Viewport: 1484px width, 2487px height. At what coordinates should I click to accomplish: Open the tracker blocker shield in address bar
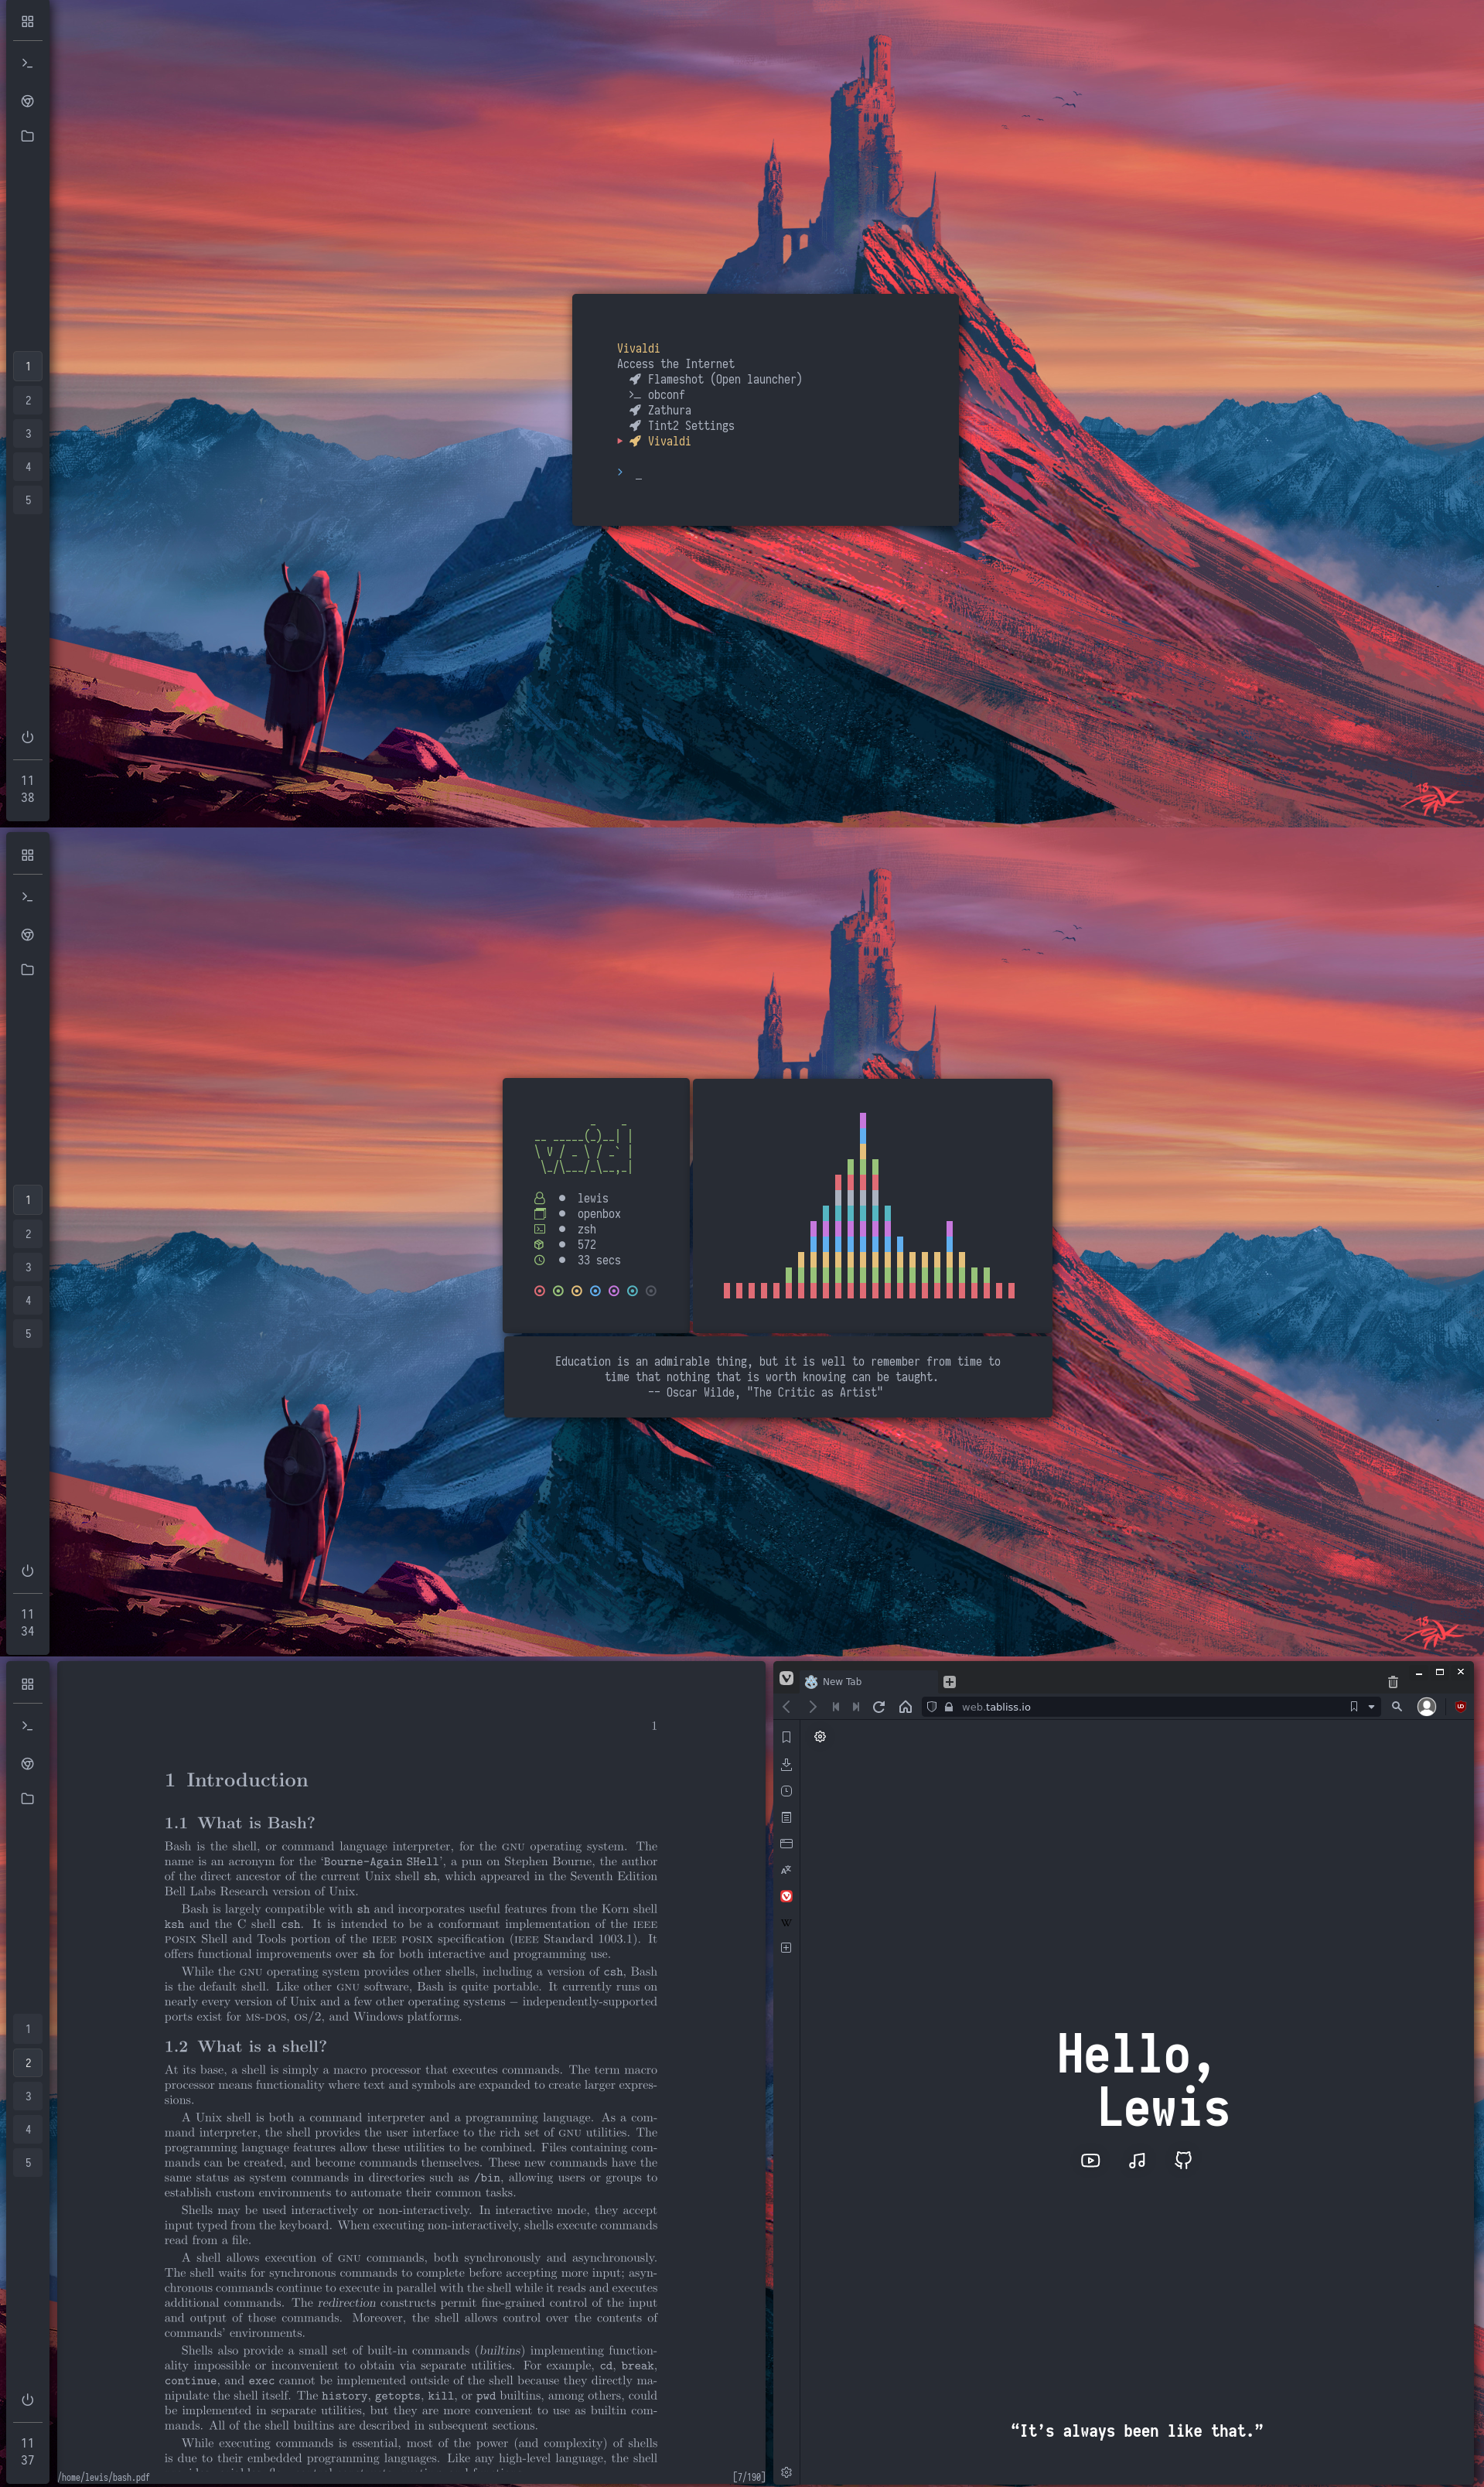932,1707
